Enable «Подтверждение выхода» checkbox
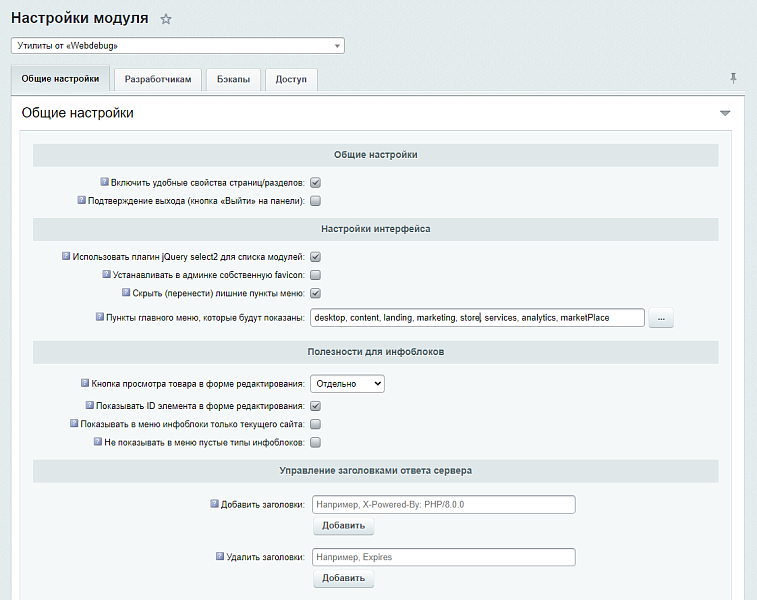The image size is (757, 600). tap(315, 201)
